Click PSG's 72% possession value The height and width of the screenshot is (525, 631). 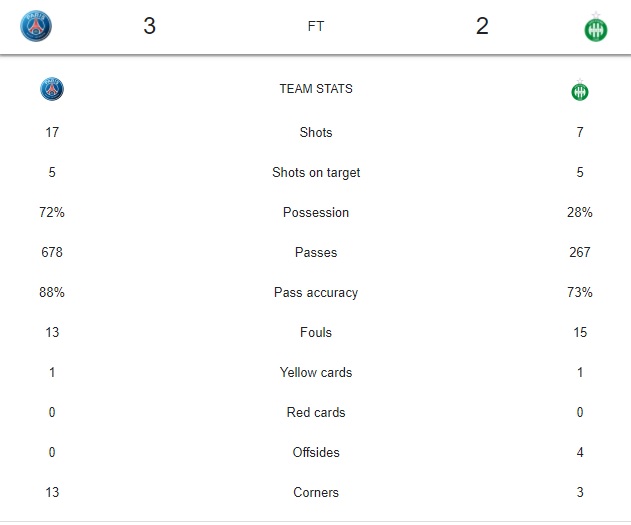pyautogui.click(x=52, y=212)
